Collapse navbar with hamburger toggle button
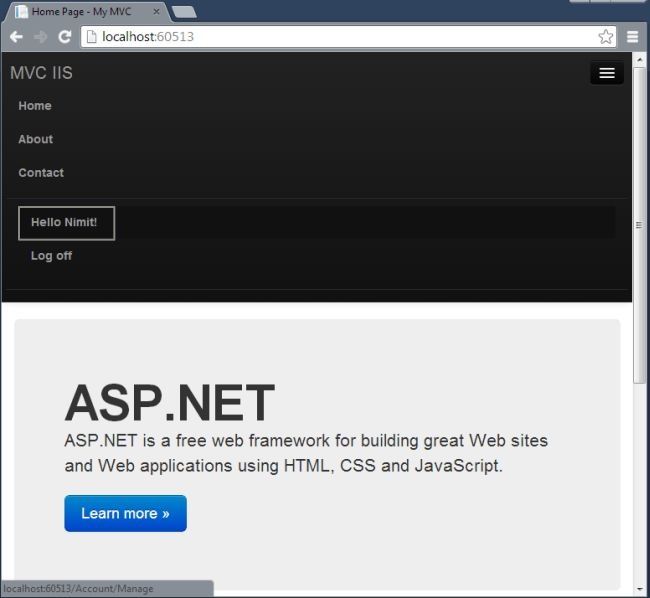650x598 pixels. tap(607, 73)
